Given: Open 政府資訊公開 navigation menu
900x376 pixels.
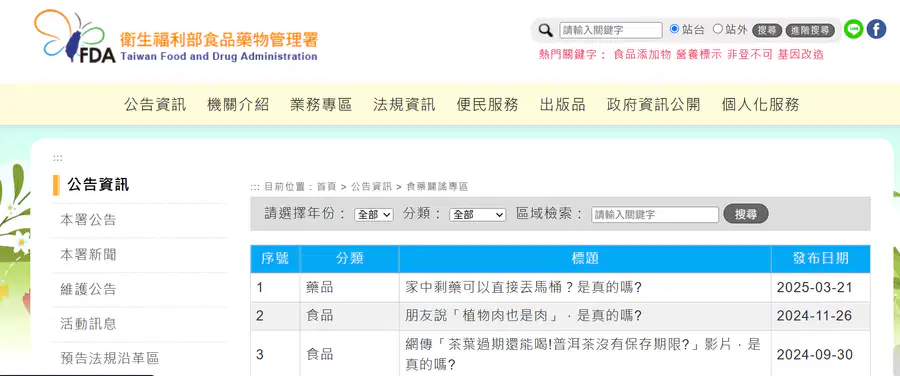Looking at the screenshot, I should [653, 104].
